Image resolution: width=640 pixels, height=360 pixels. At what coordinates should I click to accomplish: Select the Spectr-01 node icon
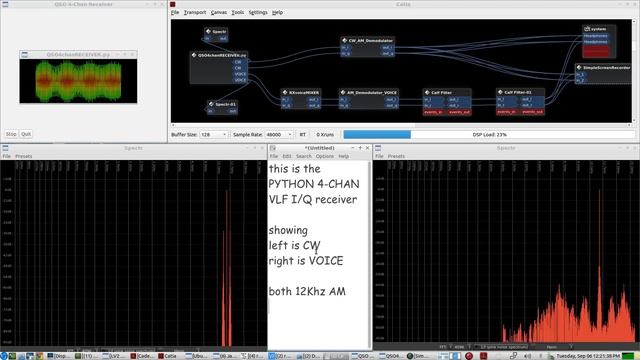[211, 104]
